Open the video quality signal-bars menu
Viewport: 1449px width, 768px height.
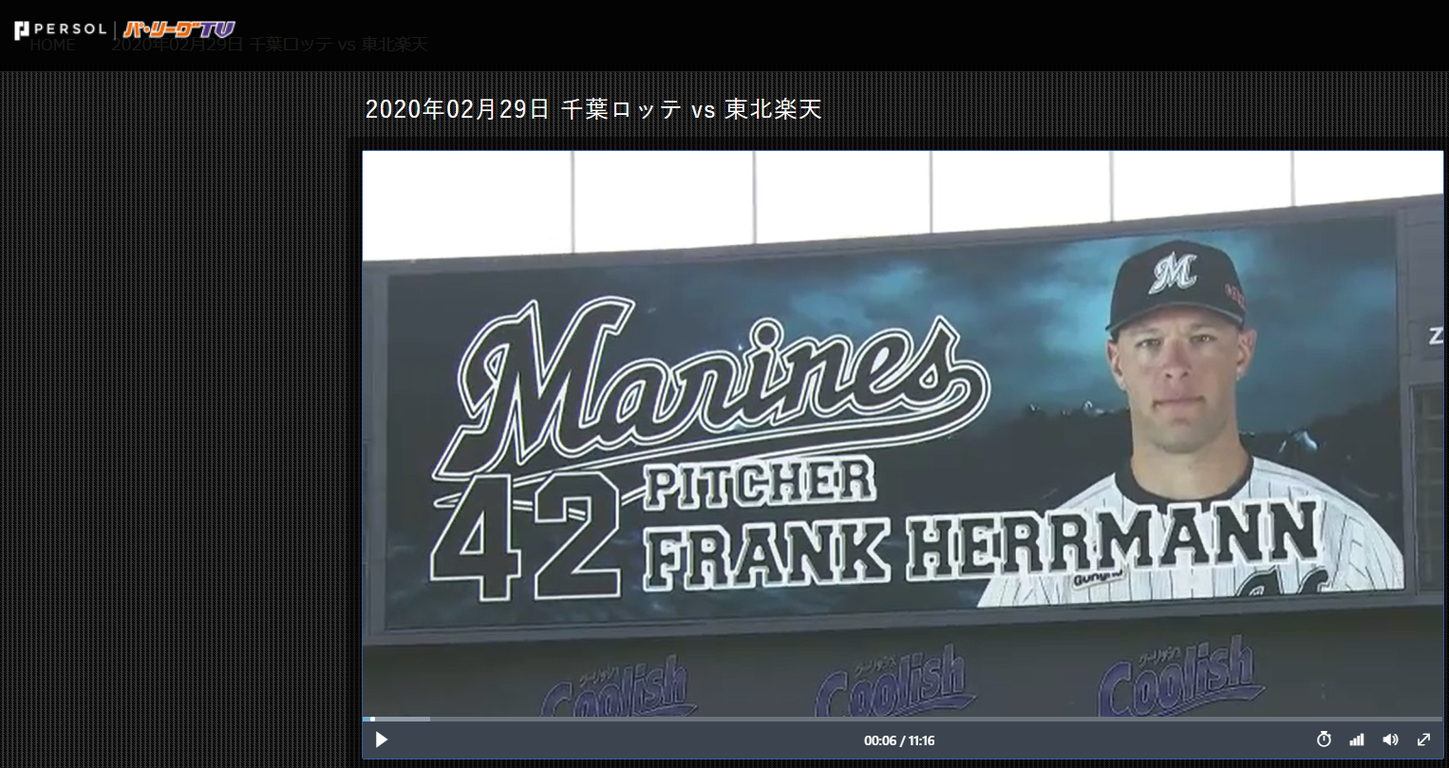[x=1357, y=740]
